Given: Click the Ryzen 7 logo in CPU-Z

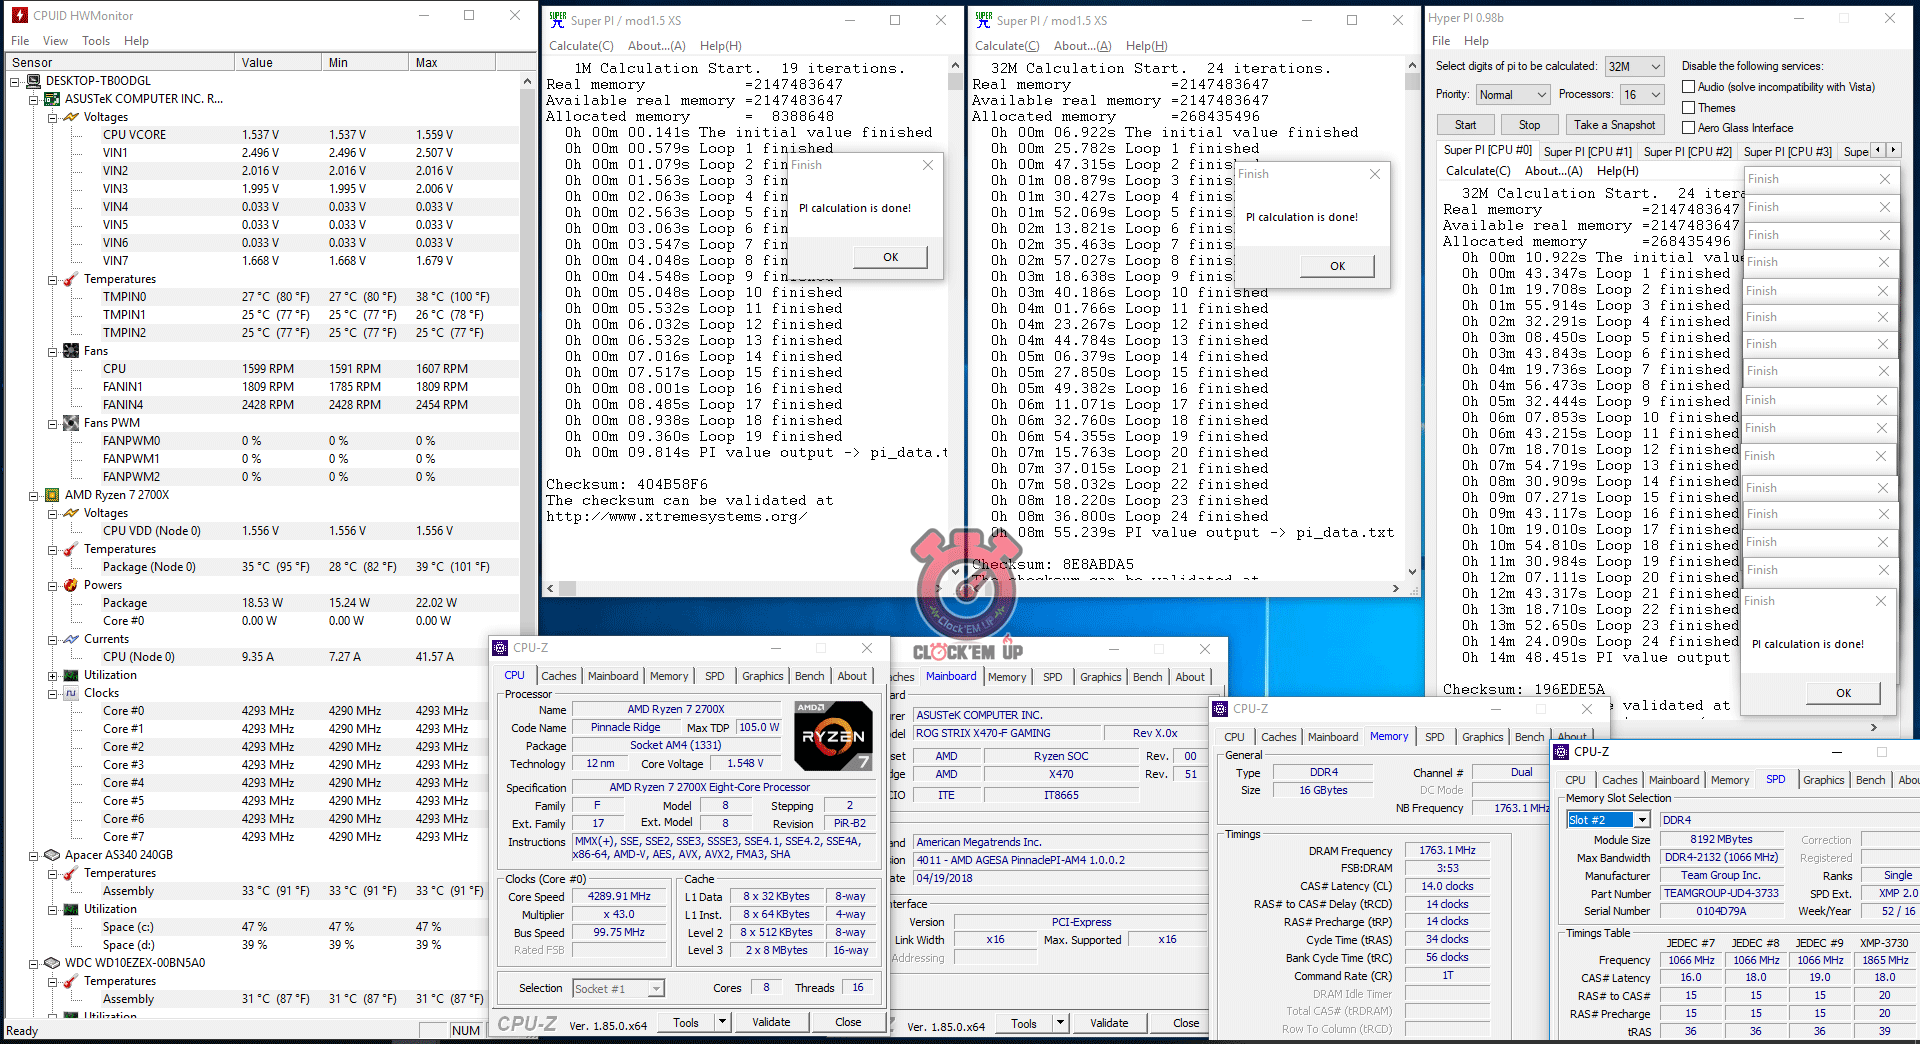Looking at the screenshot, I should (833, 735).
